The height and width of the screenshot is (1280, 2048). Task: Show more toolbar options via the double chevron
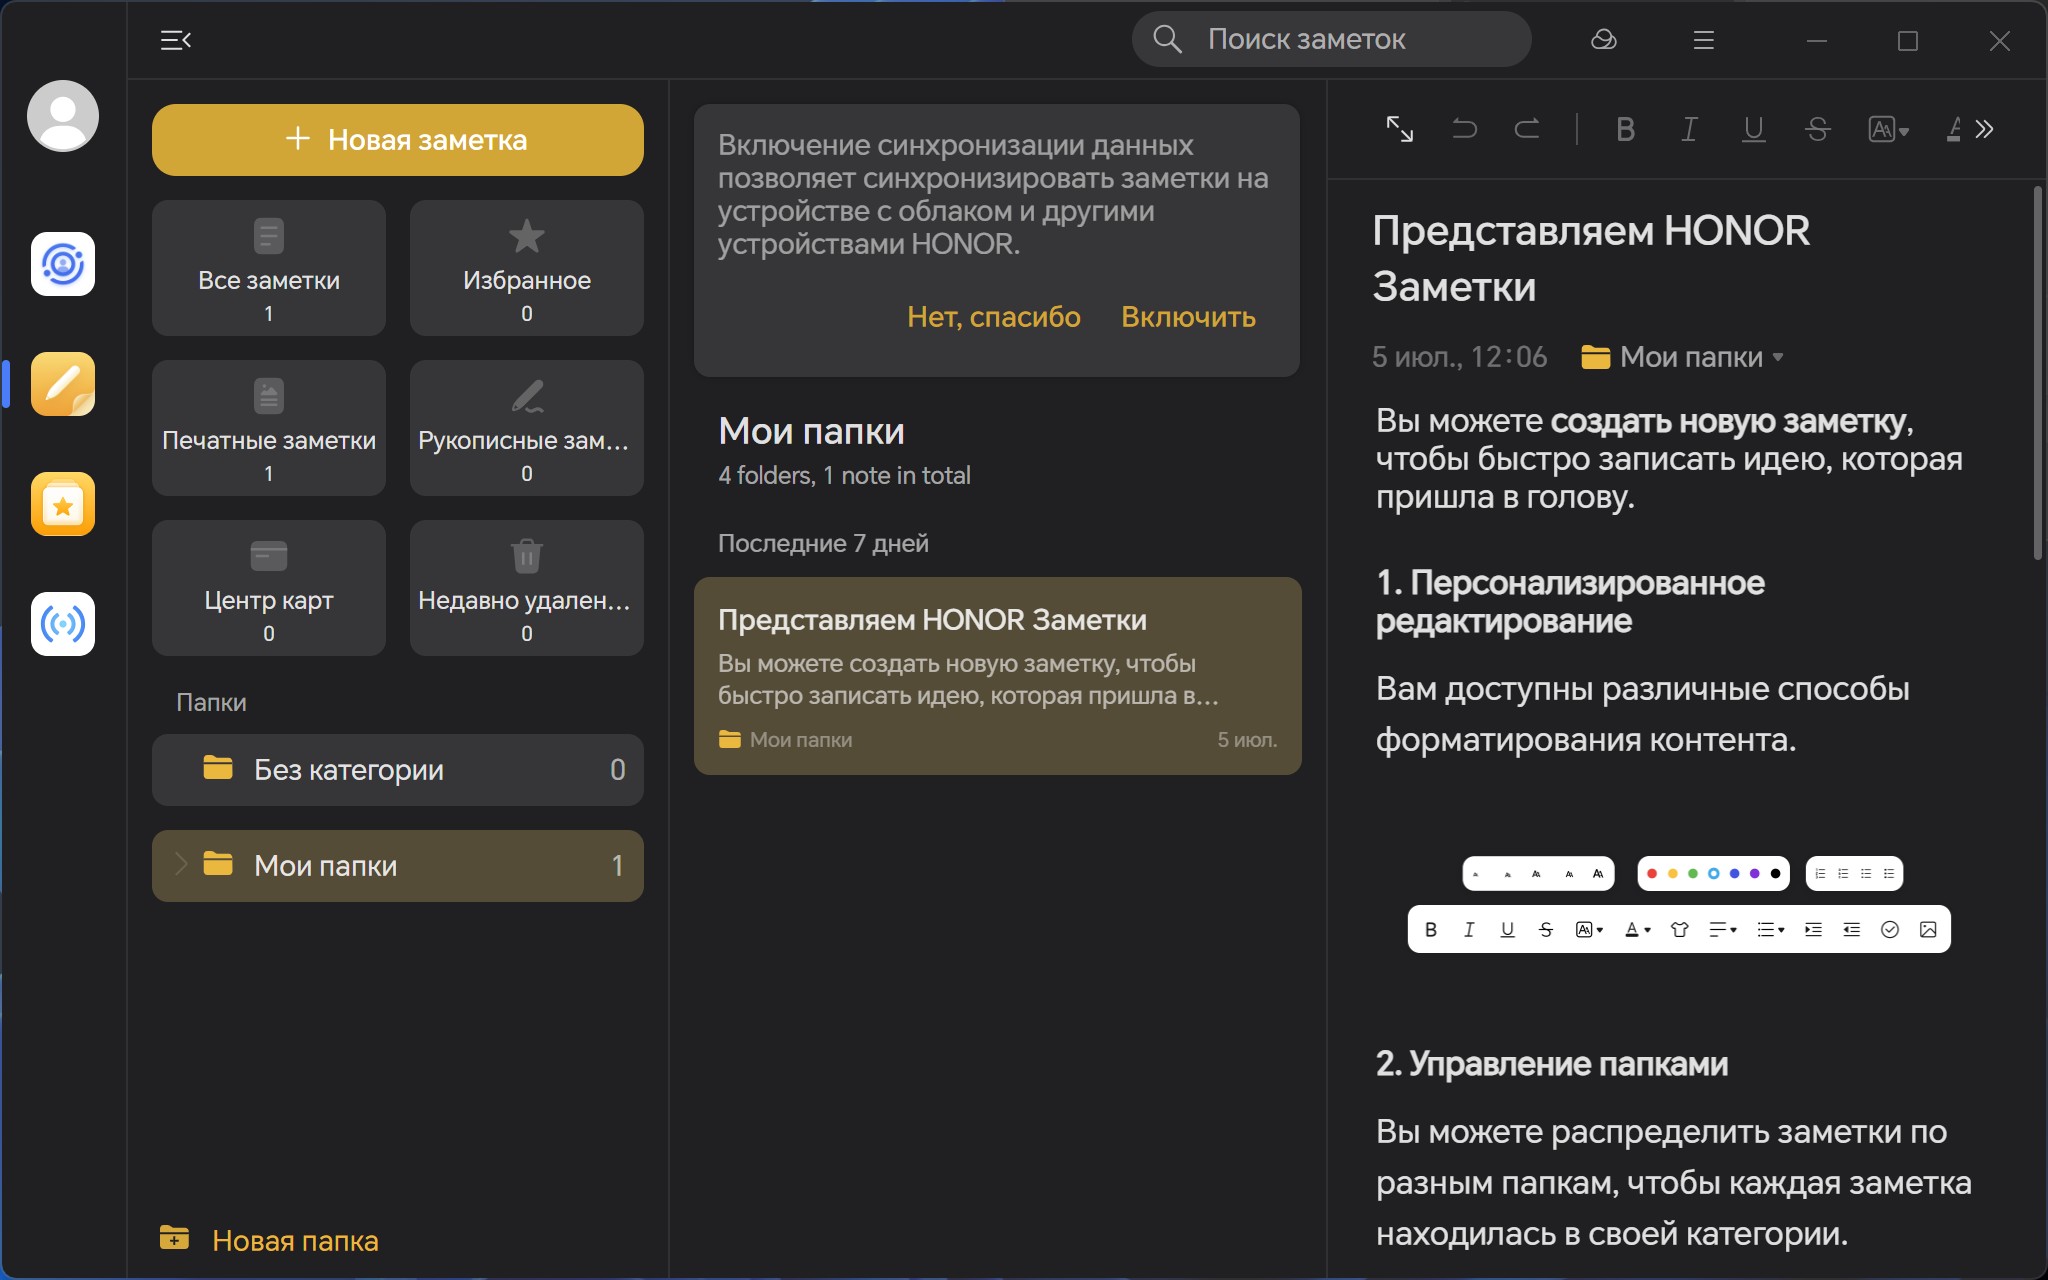[x=1985, y=129]
